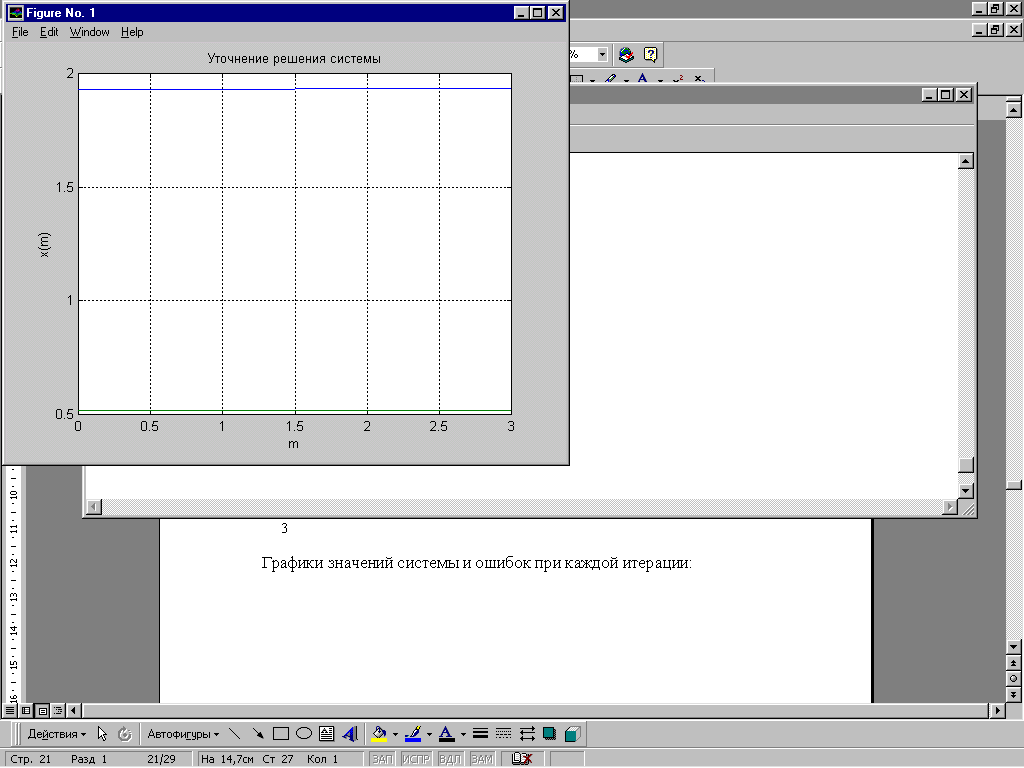Click Word document horizontal scroll right arrow
Image resolution: width=1024 pixels, height=768 pixels.
(x=997, y=710)
